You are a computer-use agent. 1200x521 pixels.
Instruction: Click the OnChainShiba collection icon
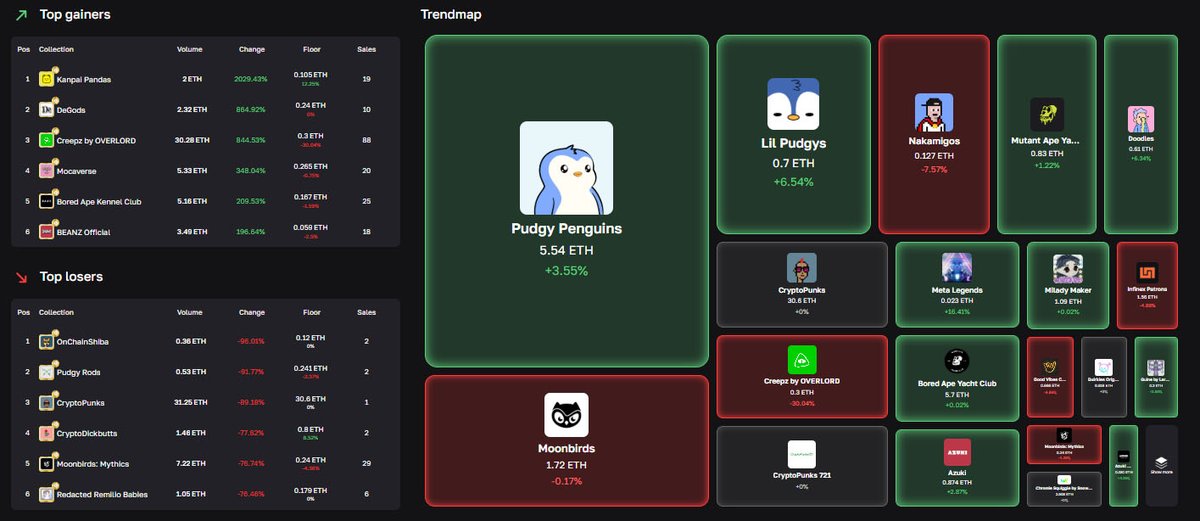tap(46, 342)
